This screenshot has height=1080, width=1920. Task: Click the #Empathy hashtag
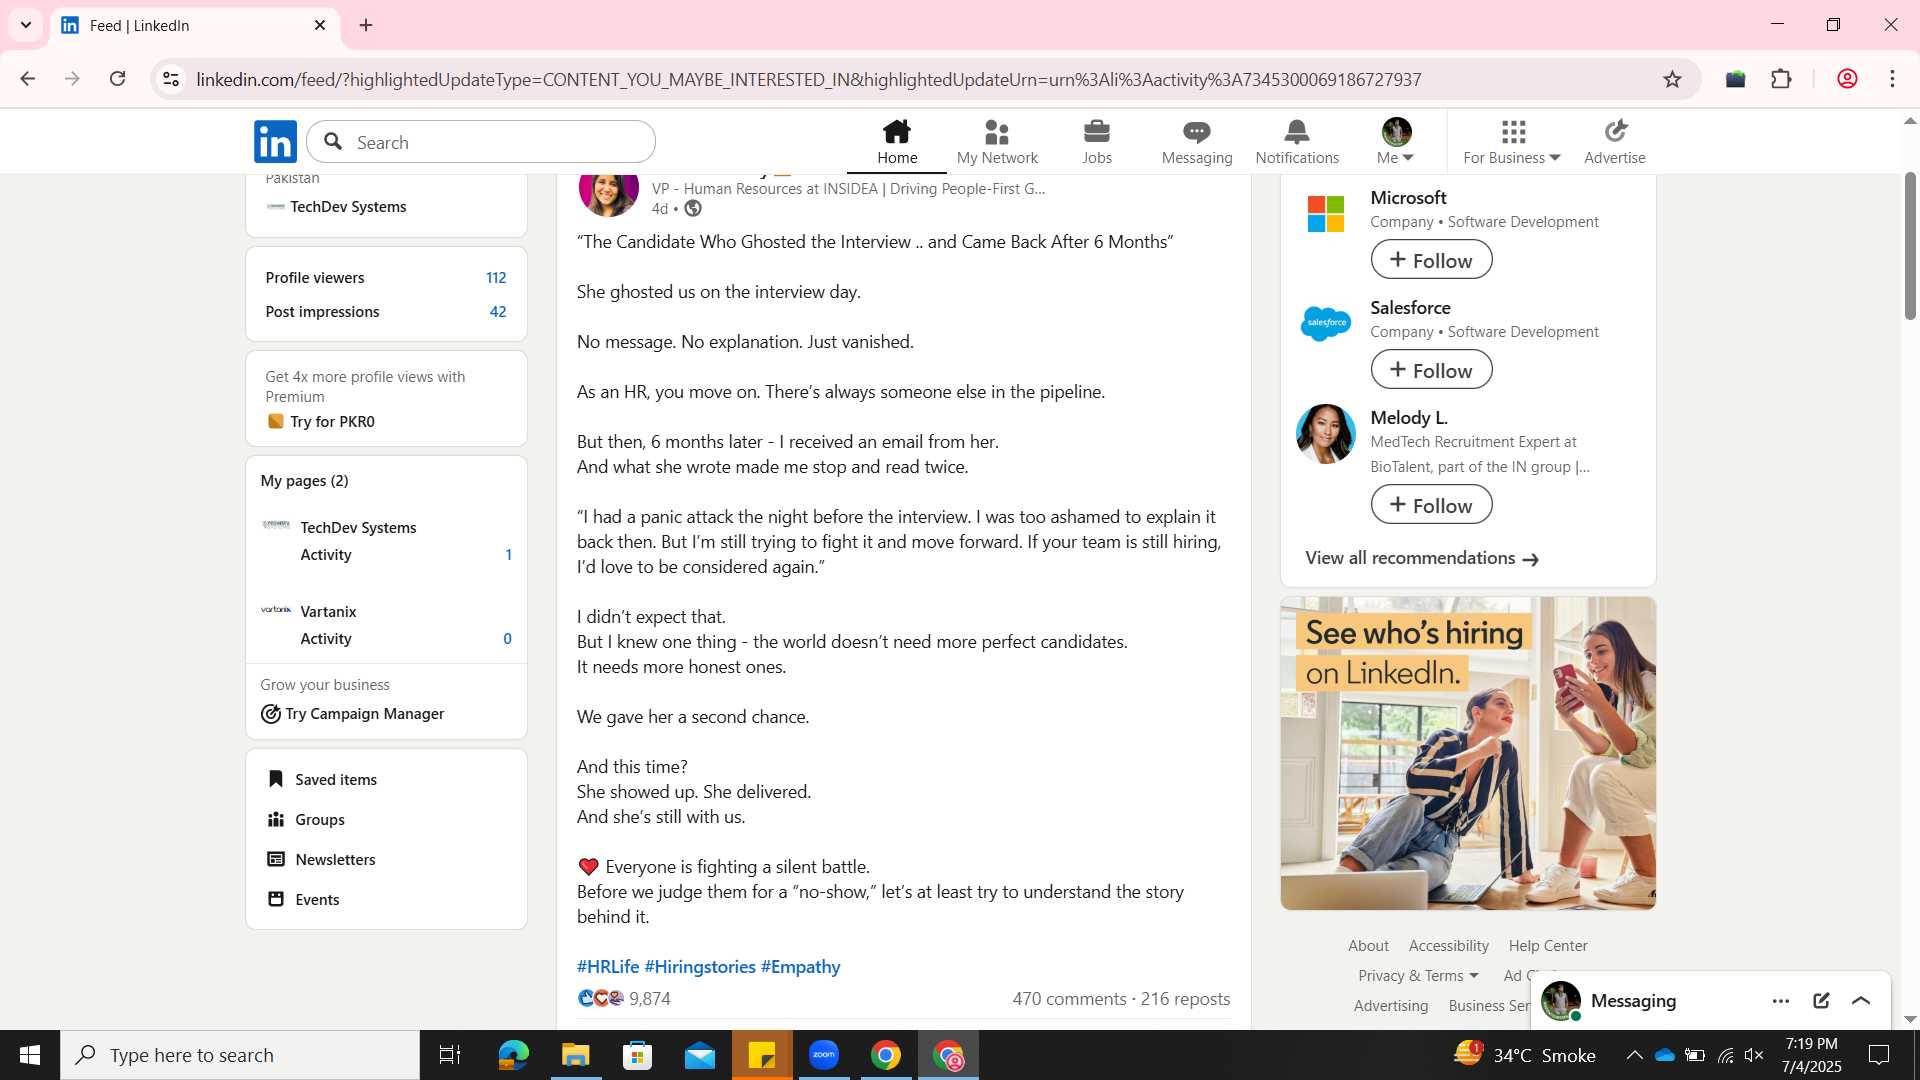[x=800, y=967]
